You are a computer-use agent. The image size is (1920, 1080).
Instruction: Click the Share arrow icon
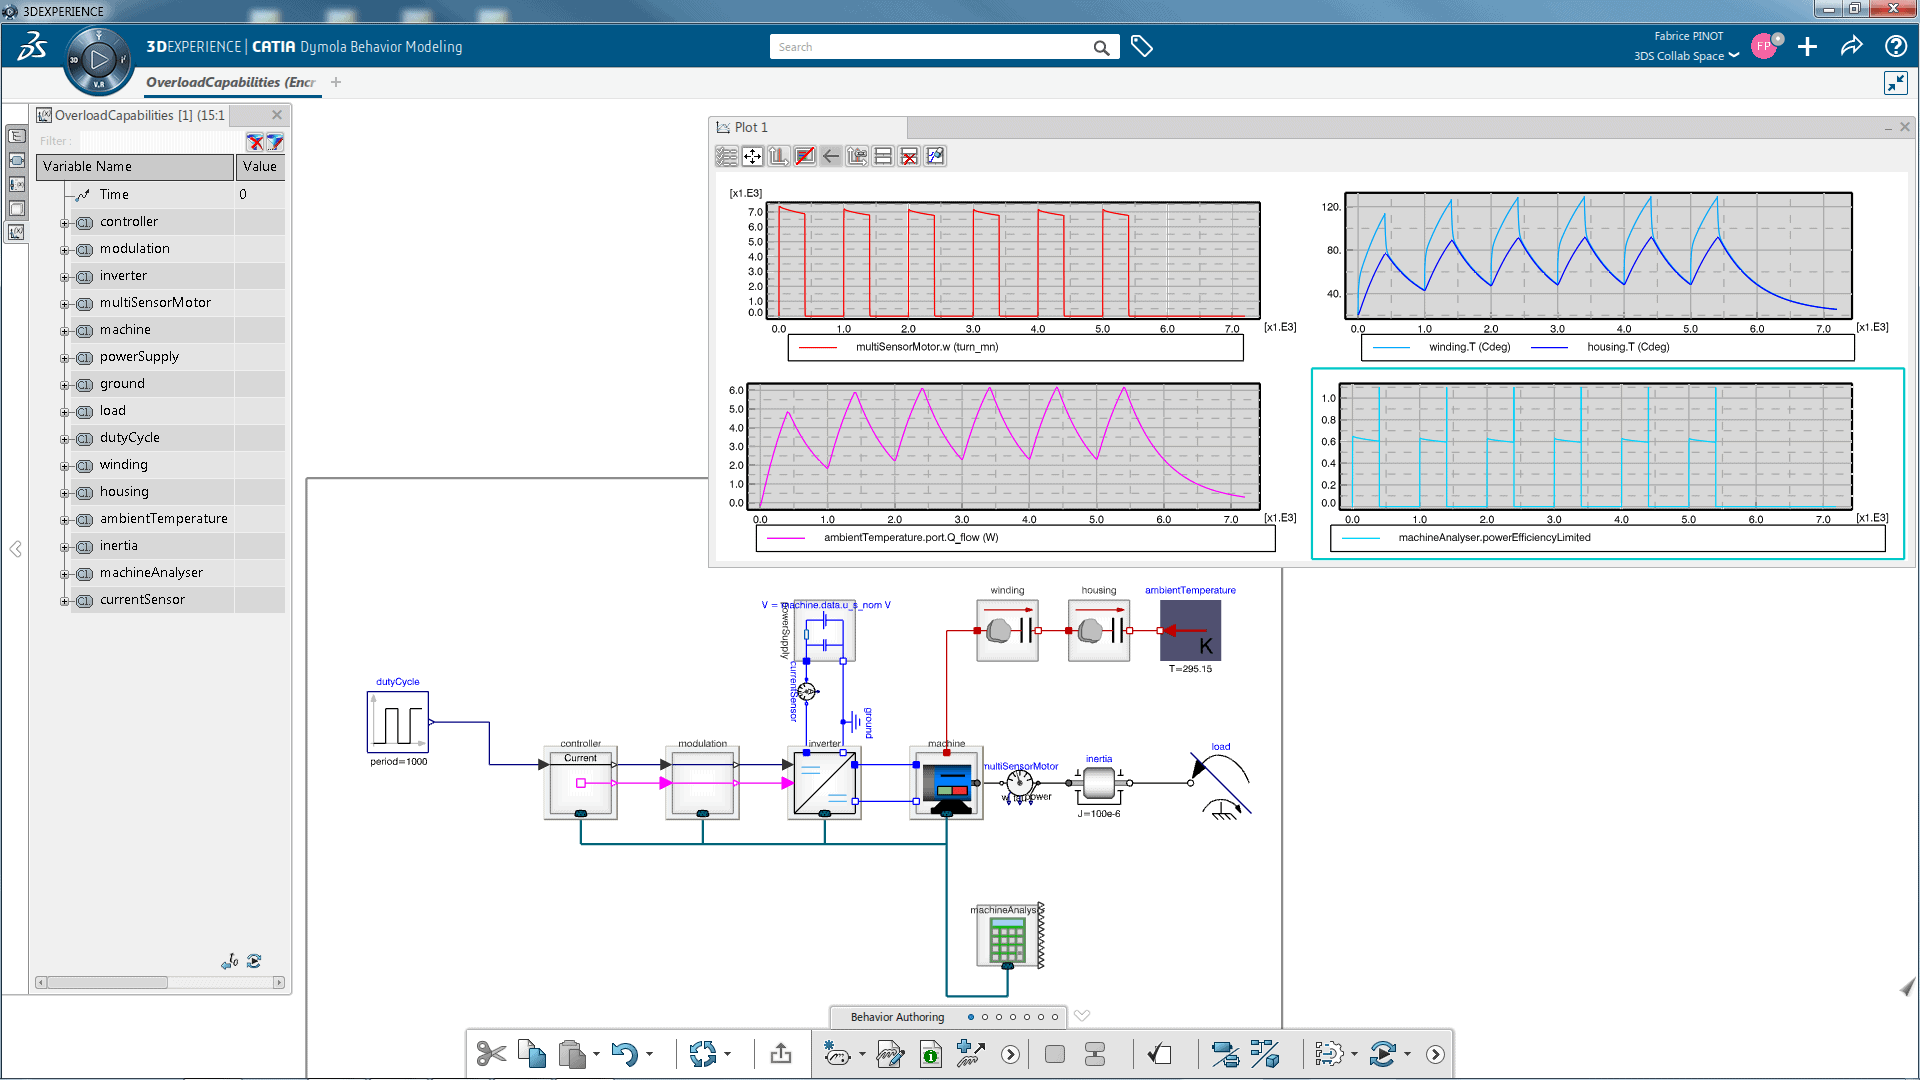(x=1851, y=46)
